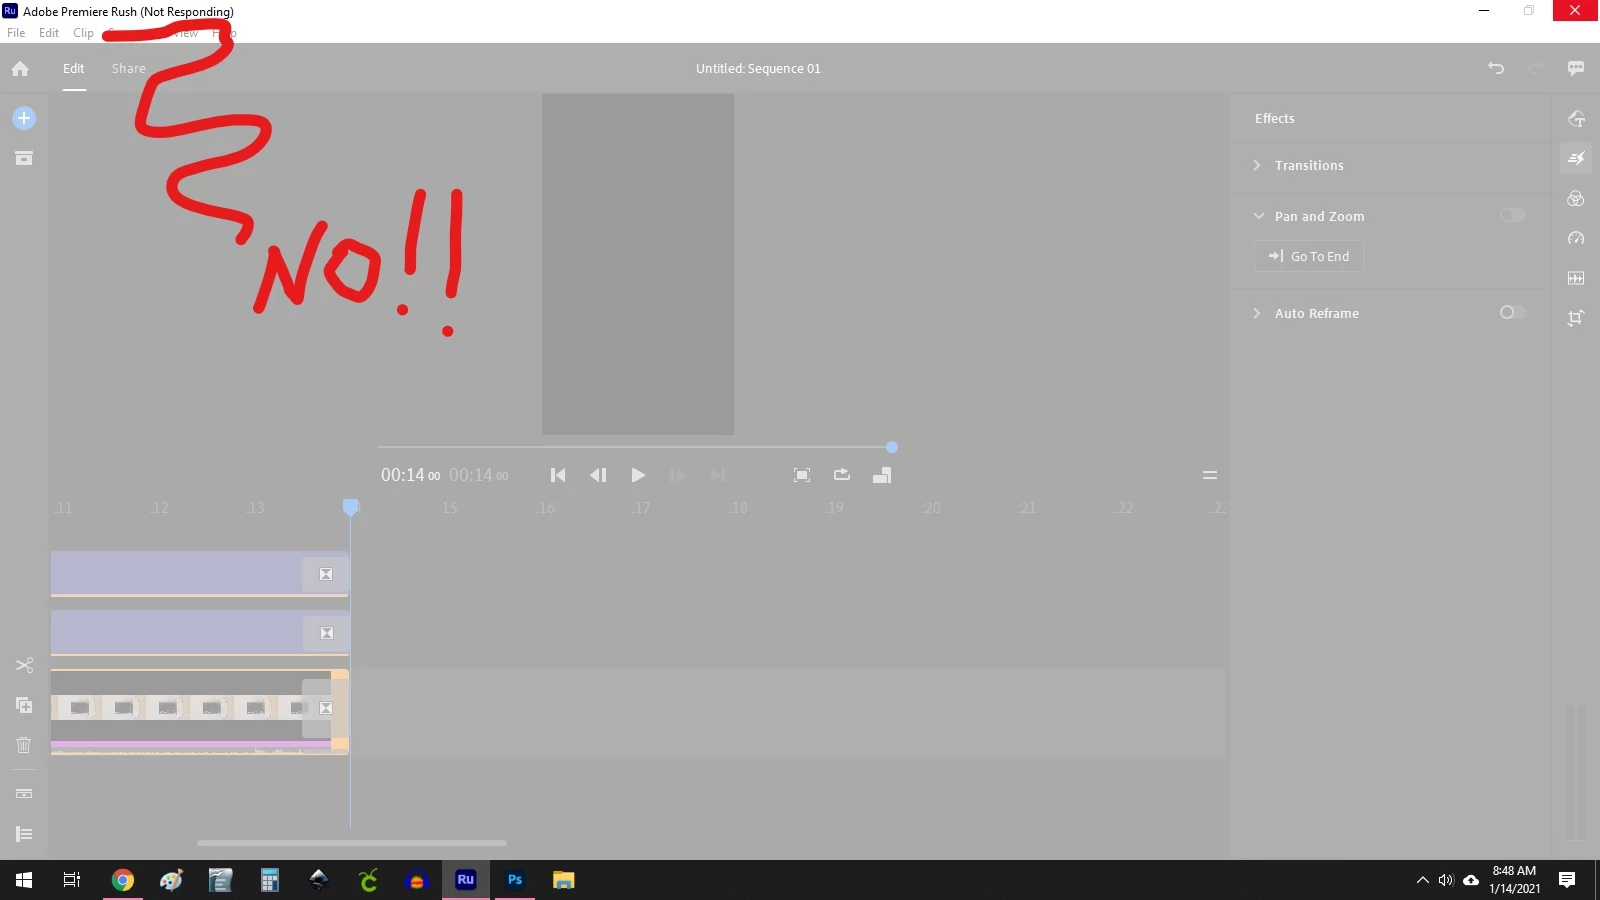Expand the Transitions section

click(x=1257, y=165)
